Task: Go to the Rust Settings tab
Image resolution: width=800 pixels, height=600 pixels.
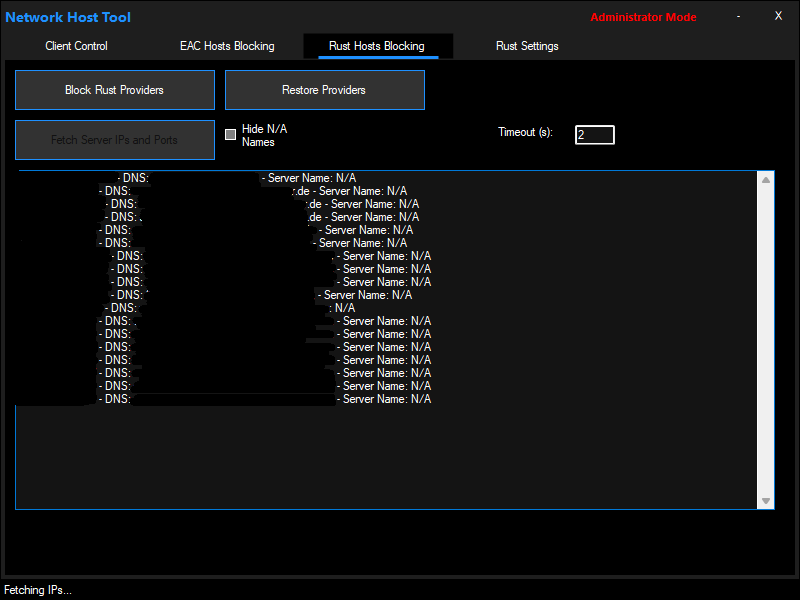Action: (527, 46)
